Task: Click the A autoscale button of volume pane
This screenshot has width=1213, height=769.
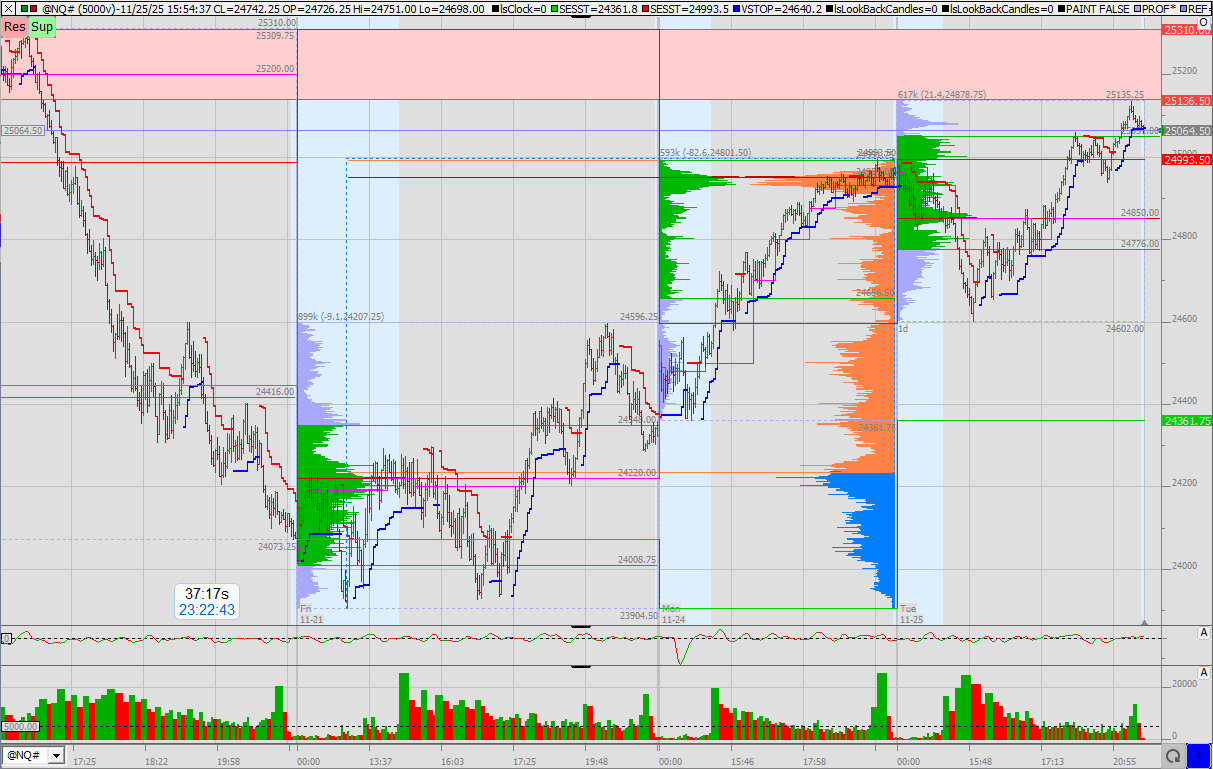Action: click(x=1204, y=671)
